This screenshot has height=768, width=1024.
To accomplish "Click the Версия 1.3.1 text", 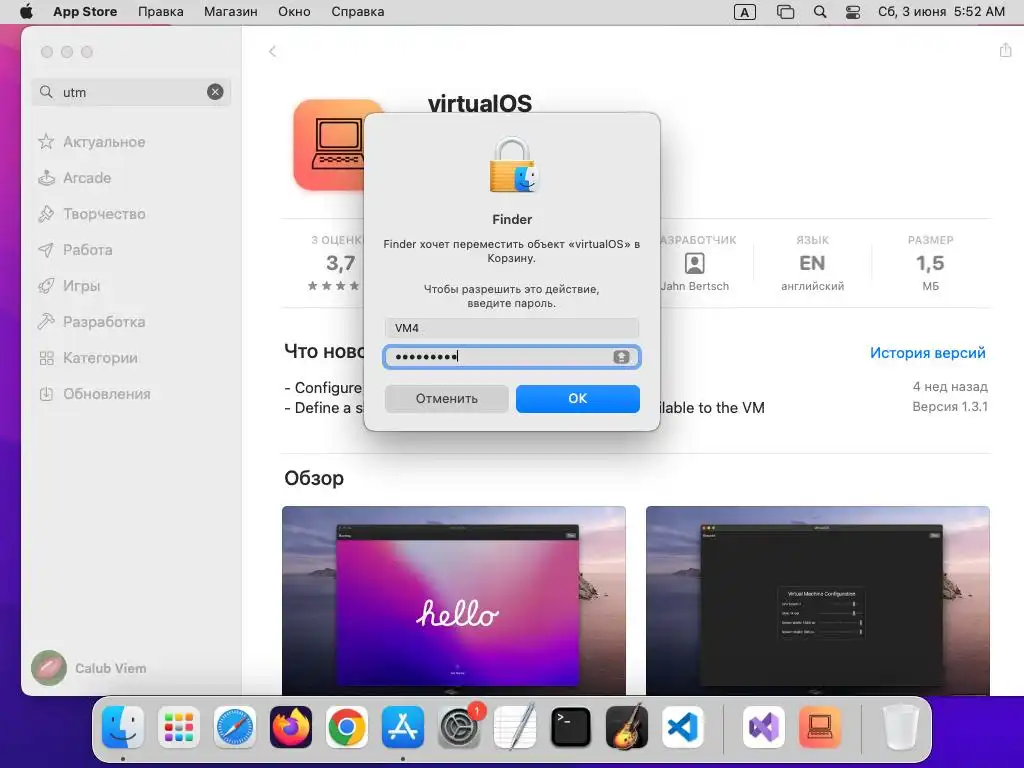I will pos(950,406).
